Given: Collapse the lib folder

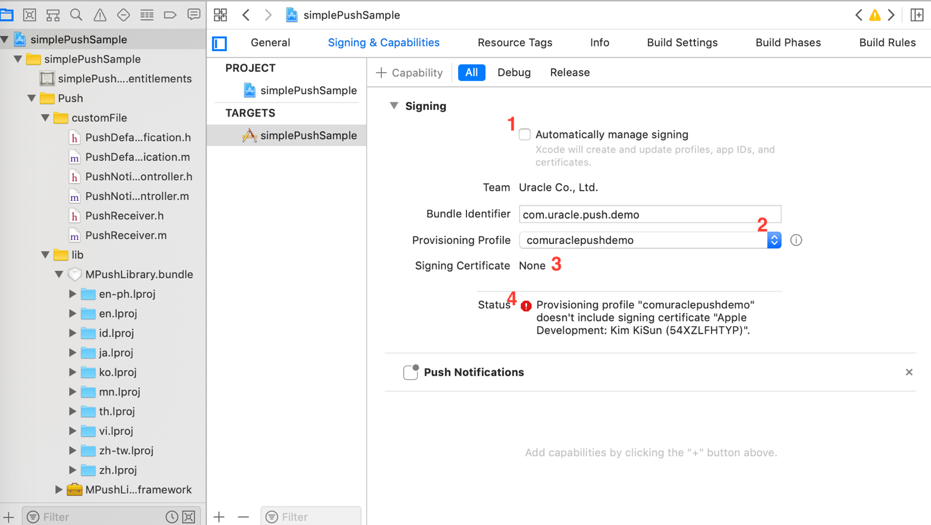Looking at the screenshot, I should 45,255.
